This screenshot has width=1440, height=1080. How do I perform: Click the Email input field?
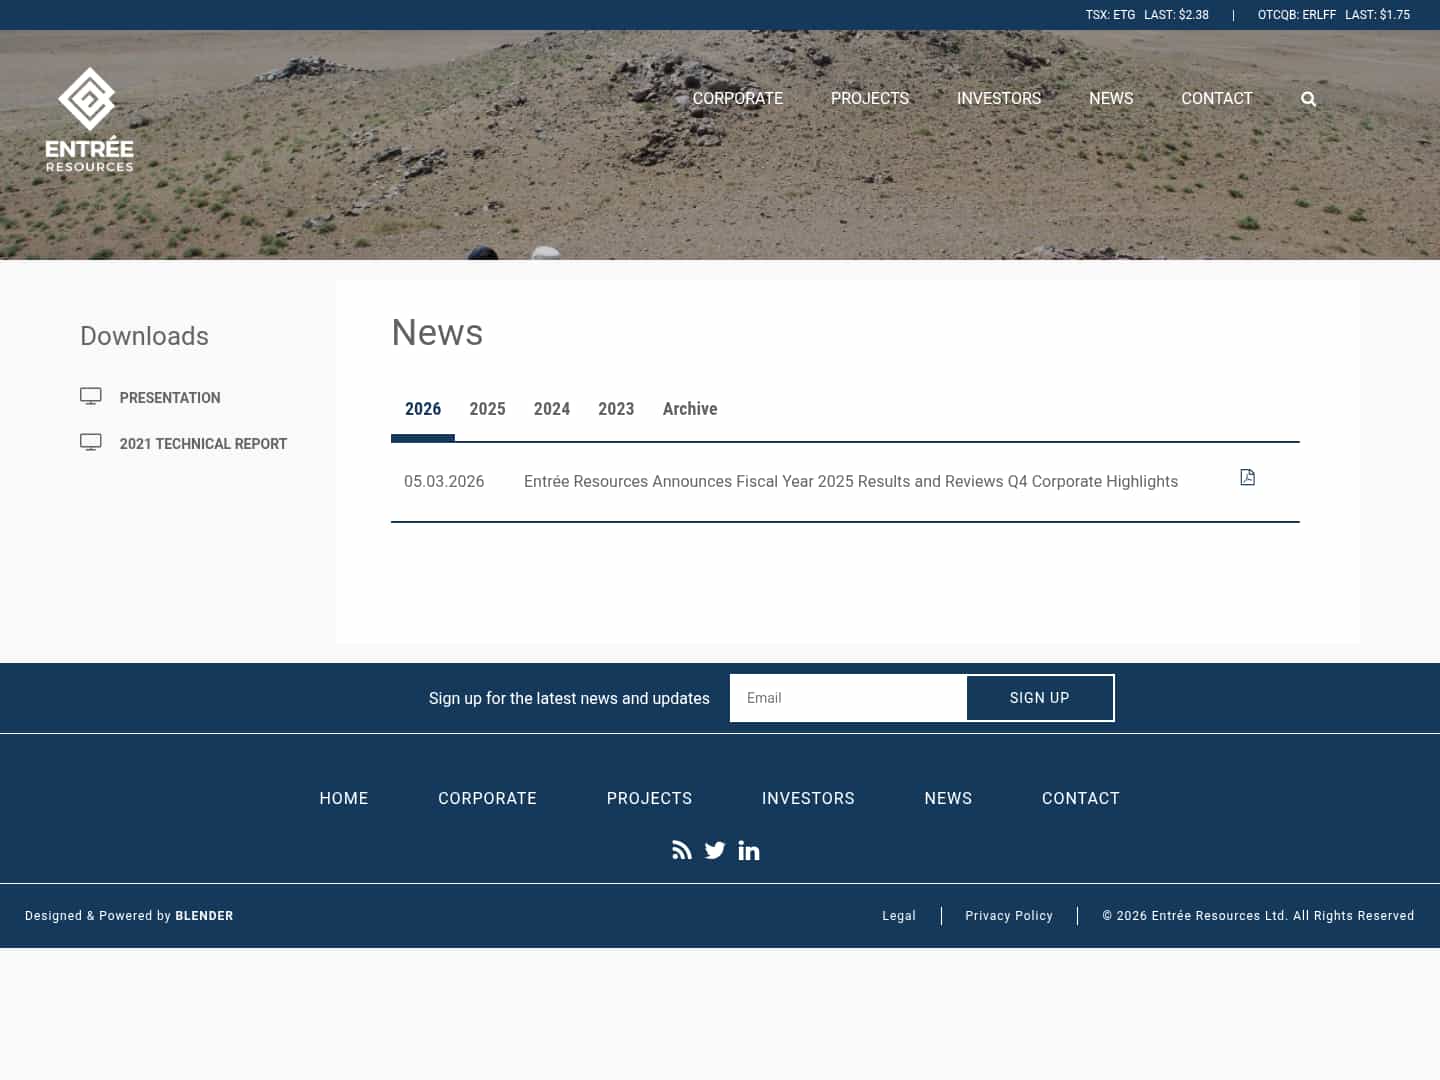point(848,698)
